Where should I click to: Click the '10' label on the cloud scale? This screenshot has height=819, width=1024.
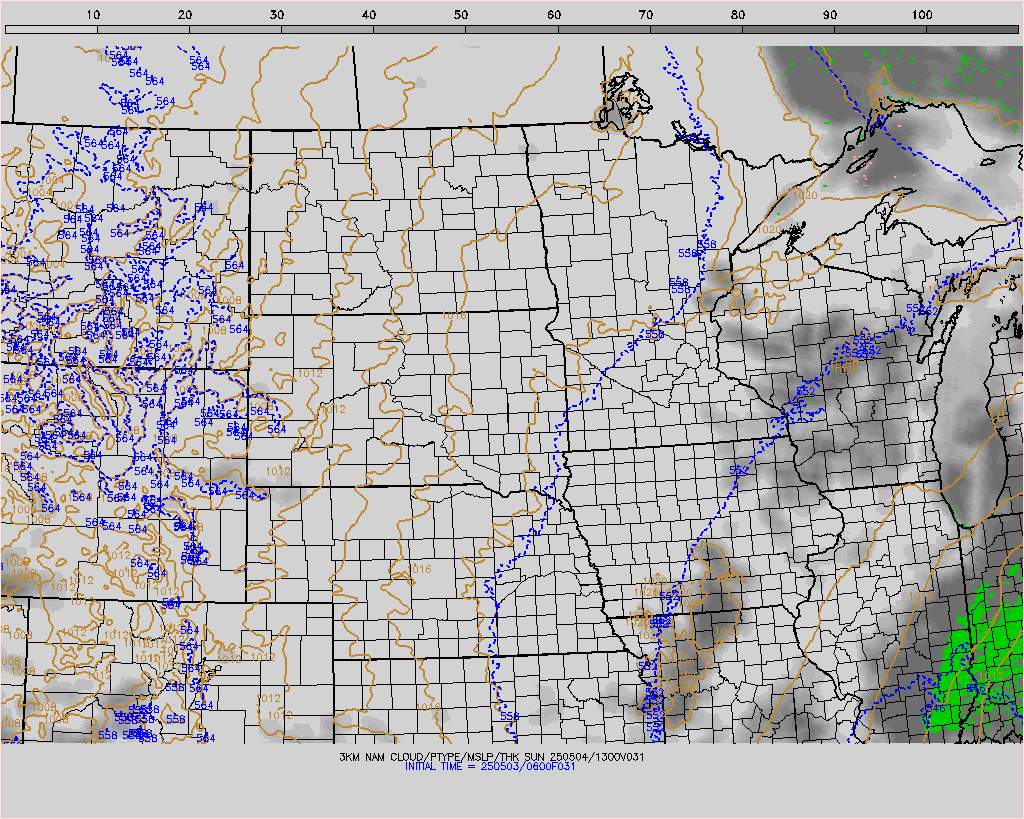click(93, 15)
